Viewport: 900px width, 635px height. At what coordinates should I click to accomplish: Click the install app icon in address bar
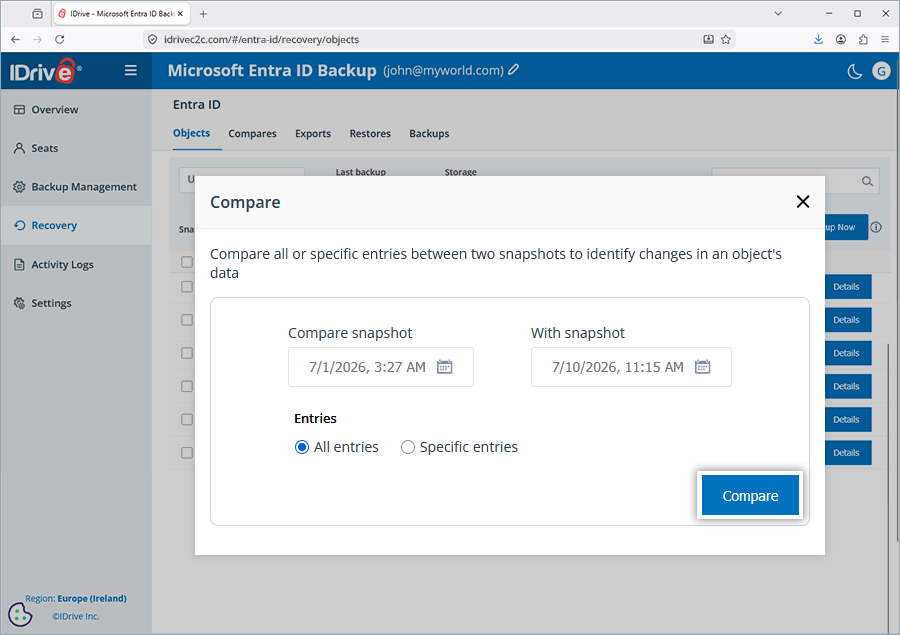coord(708,40)
